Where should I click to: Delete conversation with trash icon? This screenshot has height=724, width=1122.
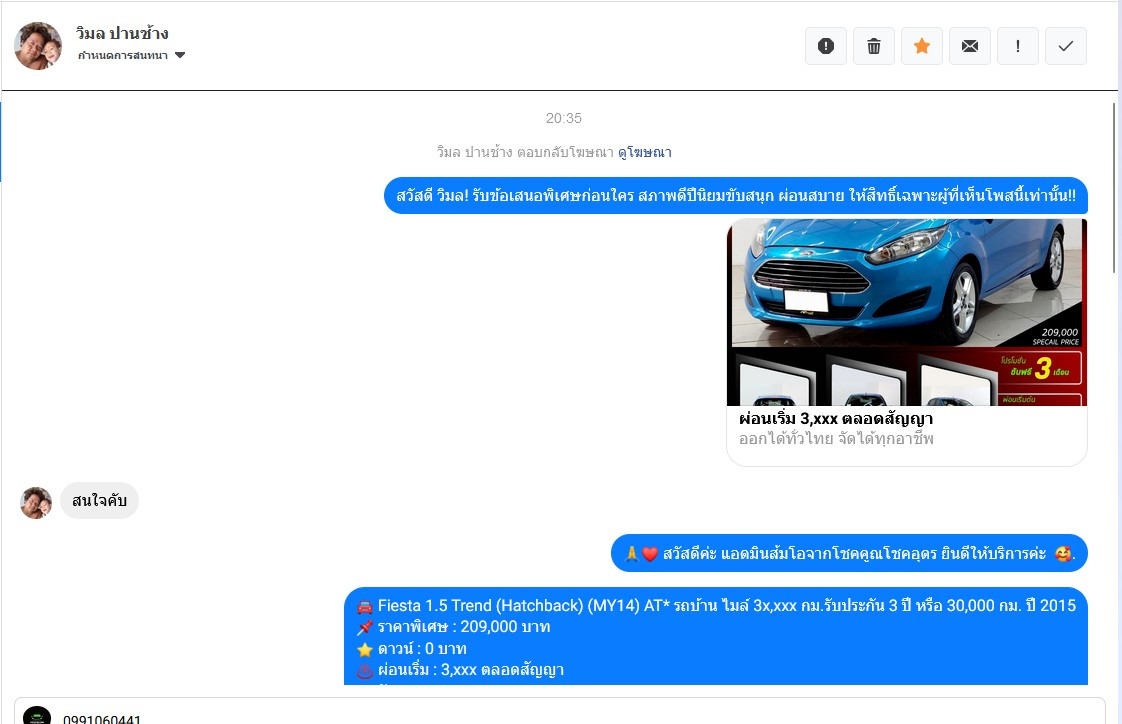tap(874, 47)
